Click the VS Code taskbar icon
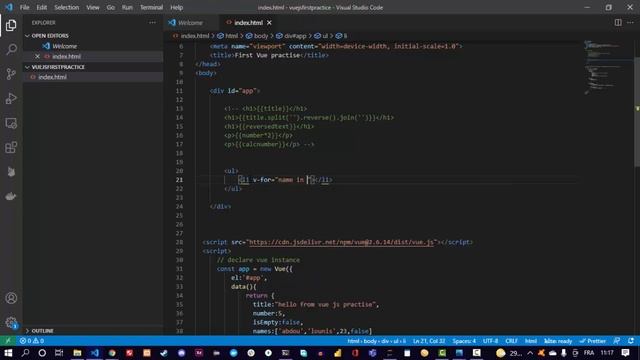Screen dimensions: 640x360 click(x=95, y=353)
